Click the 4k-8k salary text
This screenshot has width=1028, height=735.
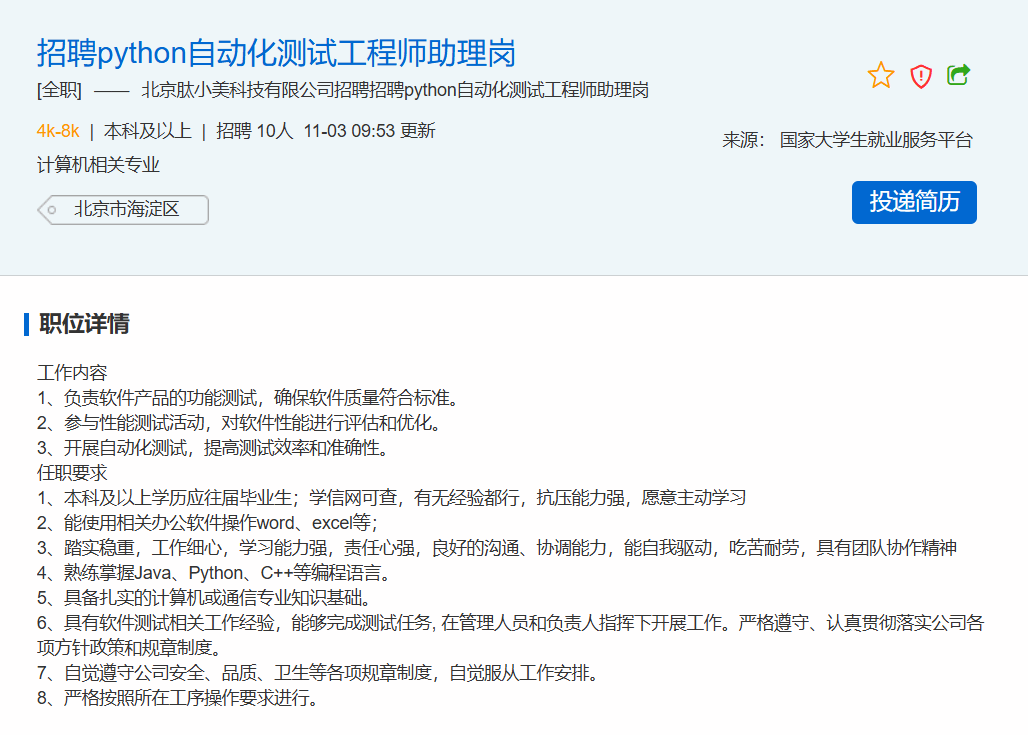click(x=58, y=131)
